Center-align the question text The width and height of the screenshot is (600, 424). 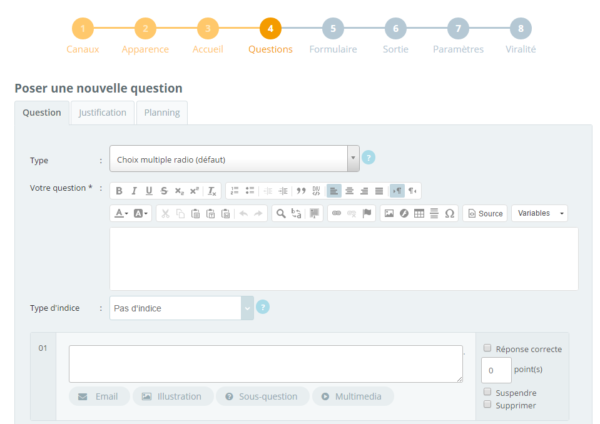[x=349, y=190]
